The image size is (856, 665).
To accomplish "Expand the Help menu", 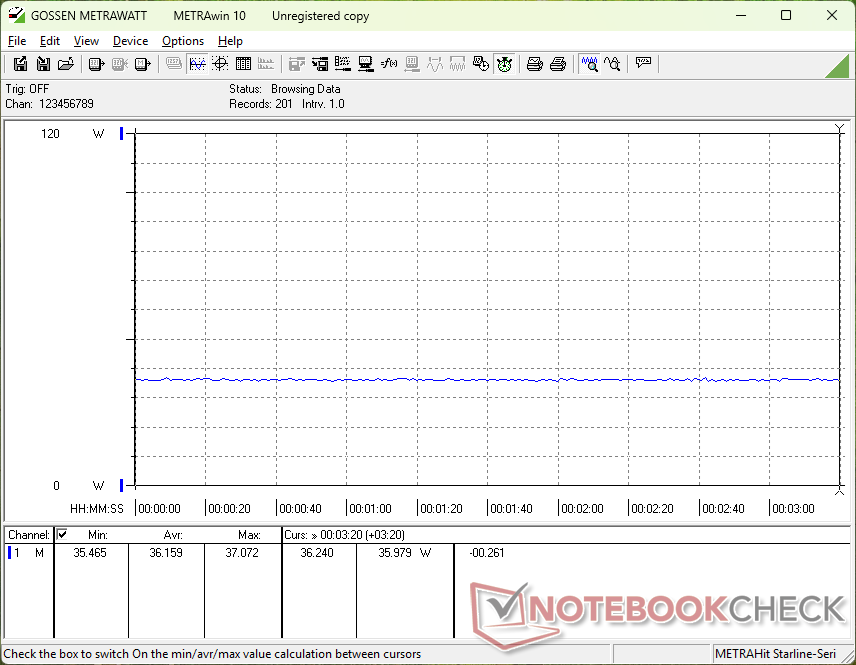I will pyautogui.click(x=230, y=41).
